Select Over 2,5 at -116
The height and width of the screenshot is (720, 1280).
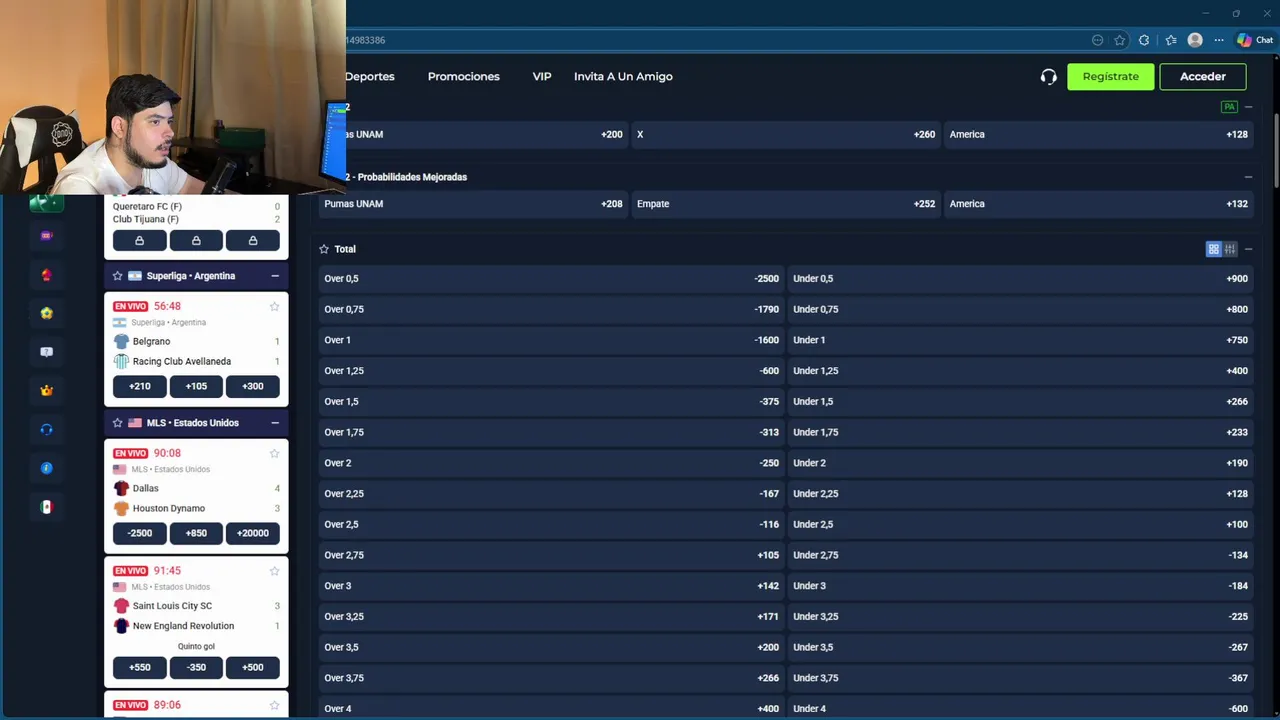coord(551,524)
